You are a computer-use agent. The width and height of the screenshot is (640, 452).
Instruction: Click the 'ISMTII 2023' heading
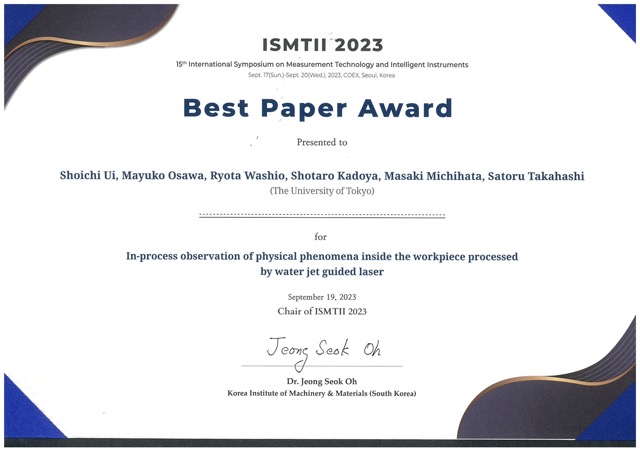click(322, 45)
